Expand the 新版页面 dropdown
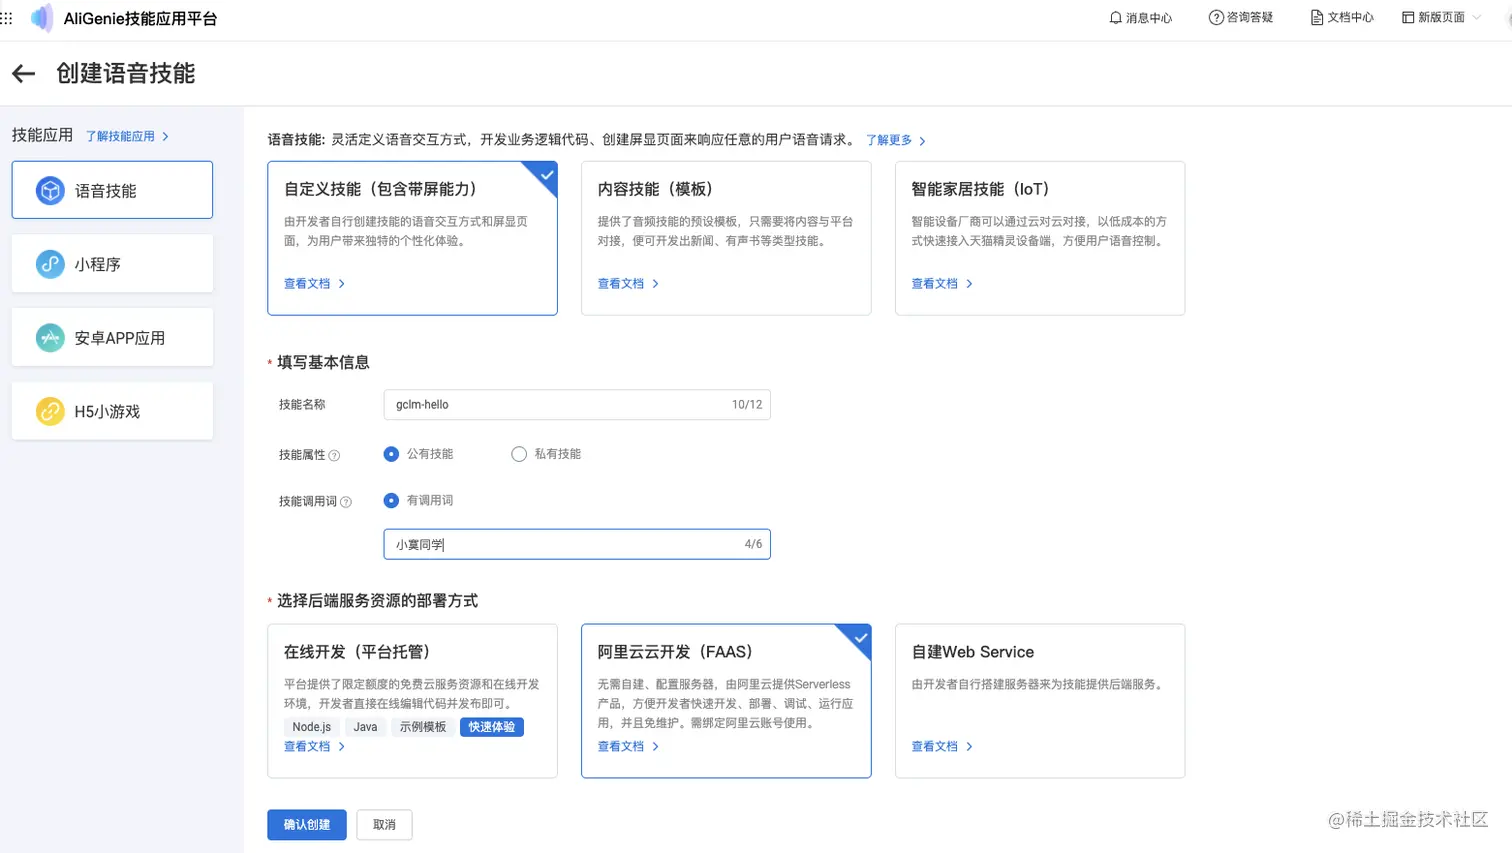This screenshot has width=1512, height=853. coord(1441,18)
